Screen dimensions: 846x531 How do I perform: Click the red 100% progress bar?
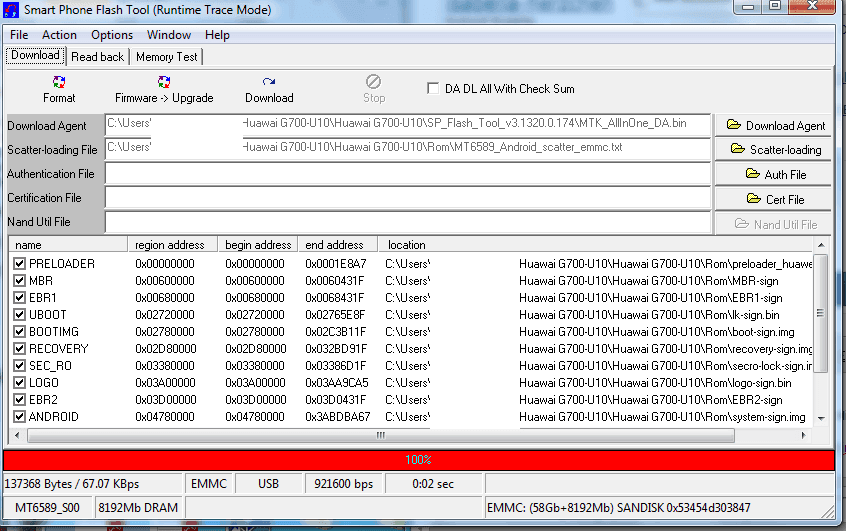(419, 460)
